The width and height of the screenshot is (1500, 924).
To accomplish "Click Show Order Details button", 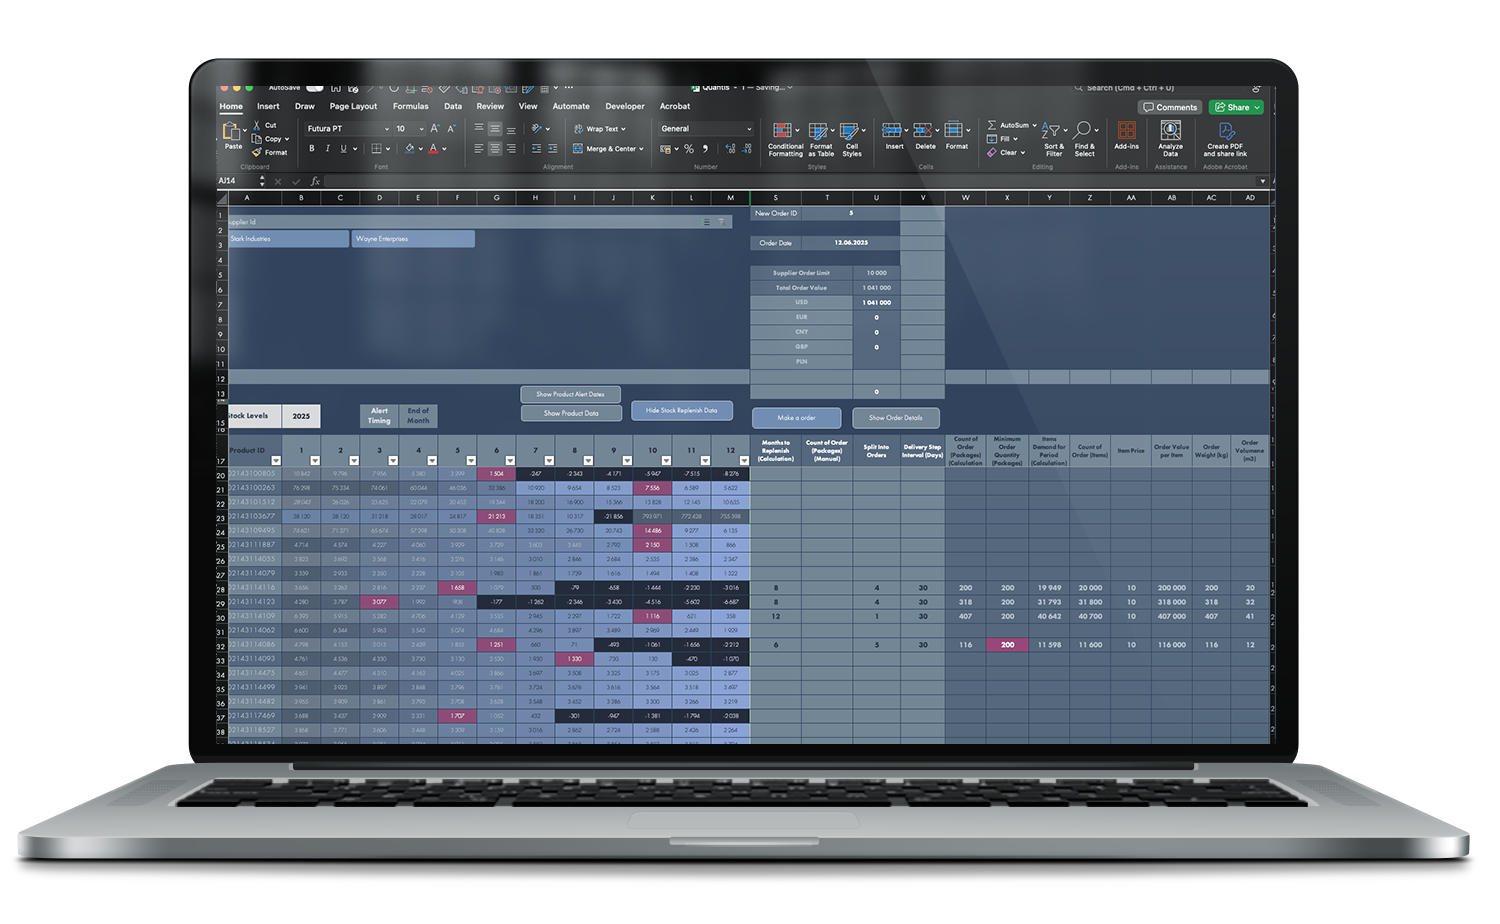I will (x=896, y=418).
